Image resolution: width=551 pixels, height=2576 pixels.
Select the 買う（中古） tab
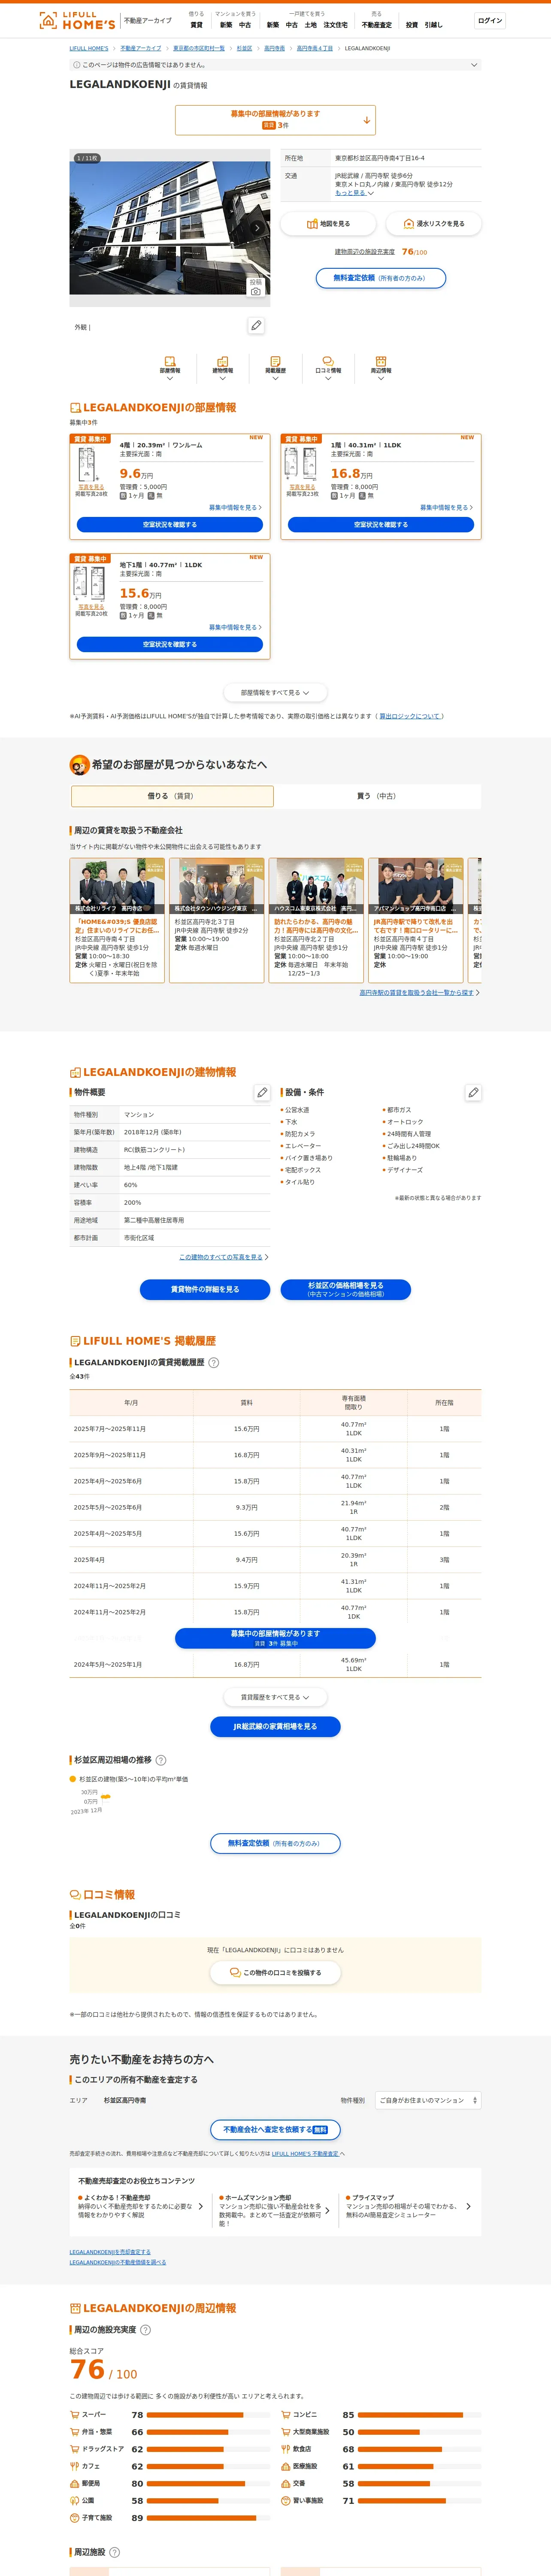tap(377, 796)
